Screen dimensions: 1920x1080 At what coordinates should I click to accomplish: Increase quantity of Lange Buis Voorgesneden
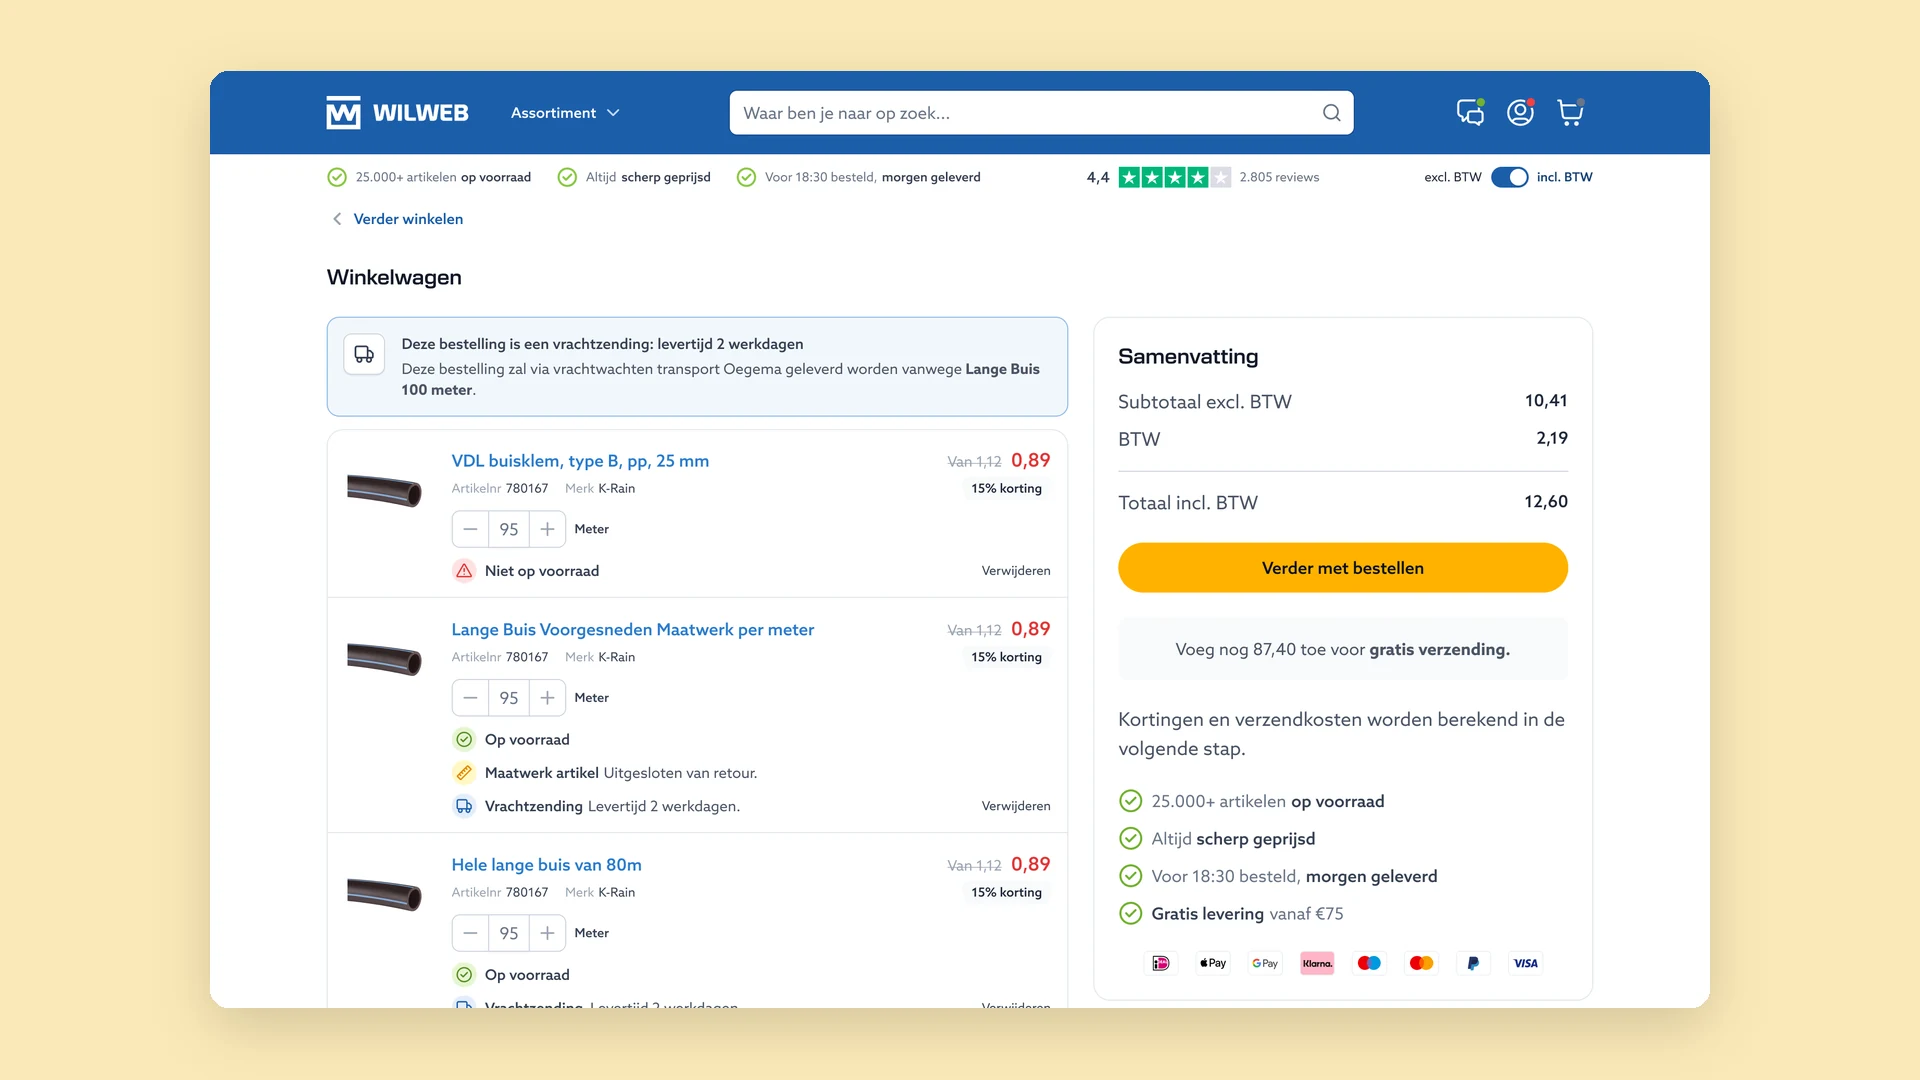point(547,698)
